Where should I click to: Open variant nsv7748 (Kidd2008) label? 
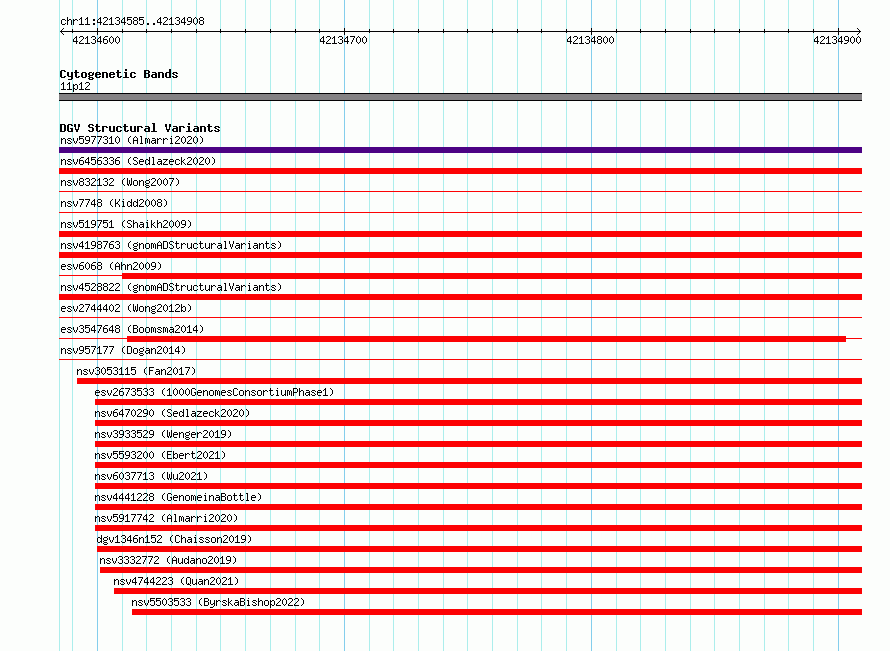(x=114, y=203)
